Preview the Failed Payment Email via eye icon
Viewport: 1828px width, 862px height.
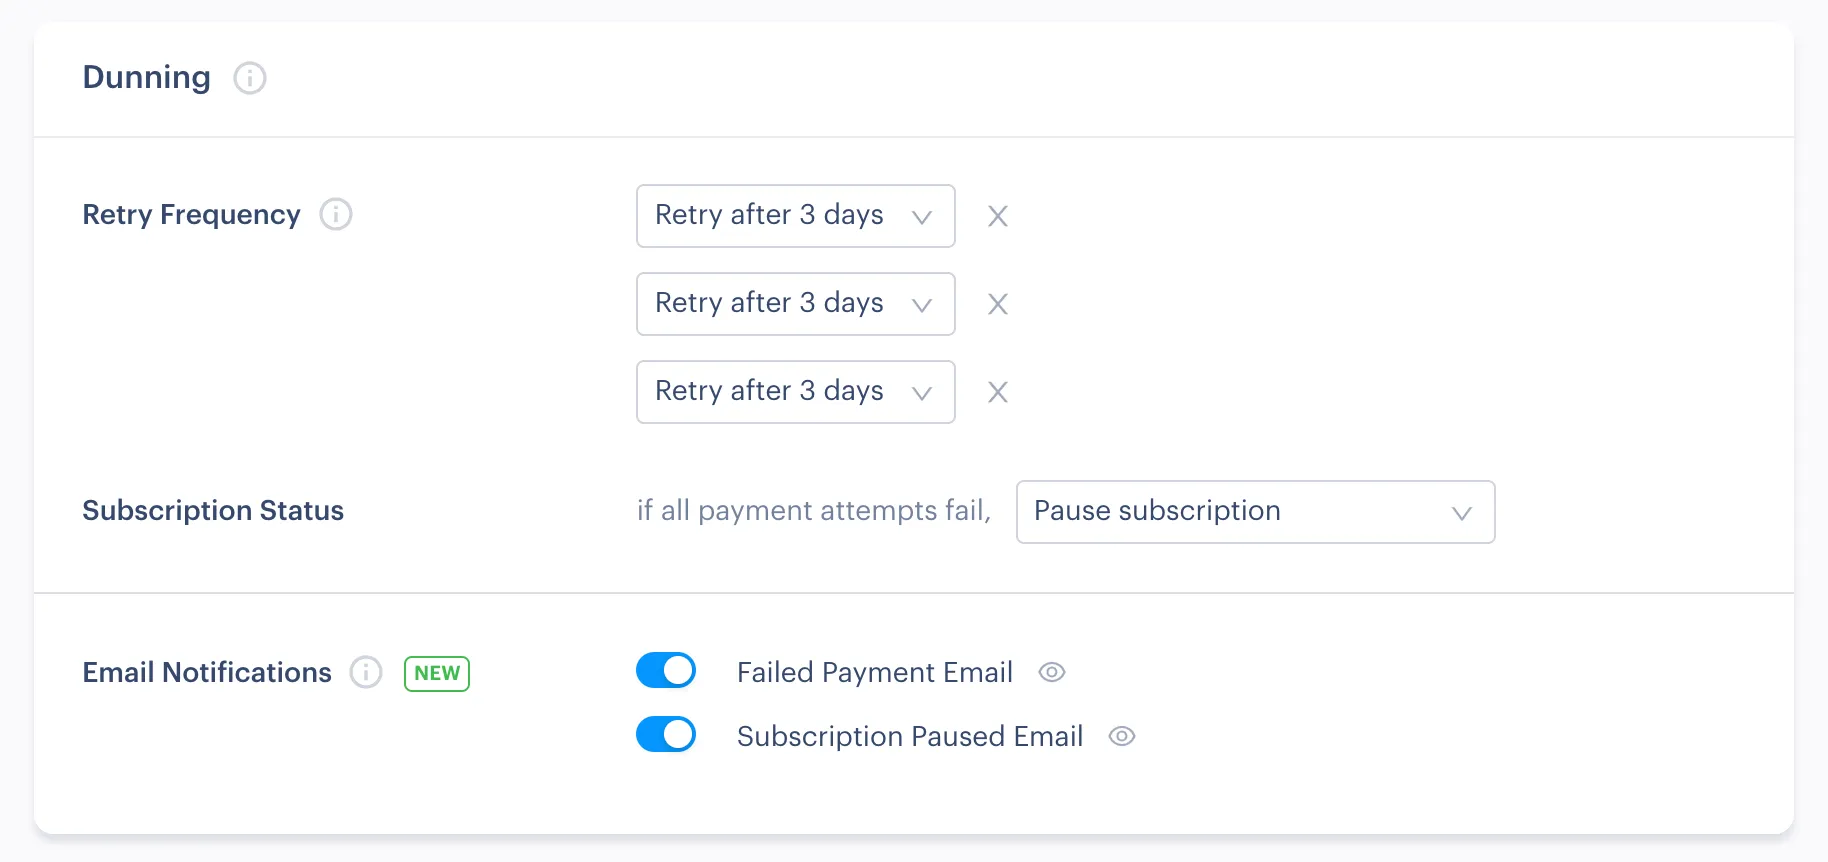tap(1052, 672)
